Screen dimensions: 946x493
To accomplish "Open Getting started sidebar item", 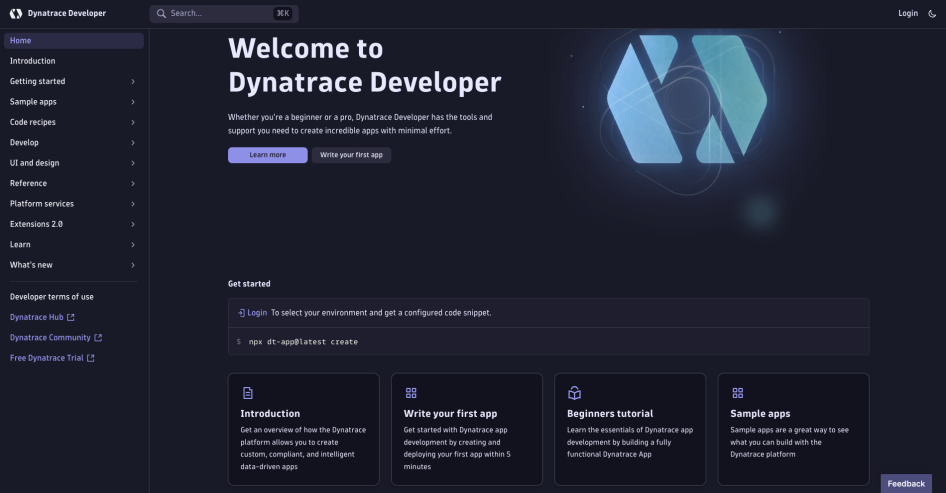I will pos(37,81).
